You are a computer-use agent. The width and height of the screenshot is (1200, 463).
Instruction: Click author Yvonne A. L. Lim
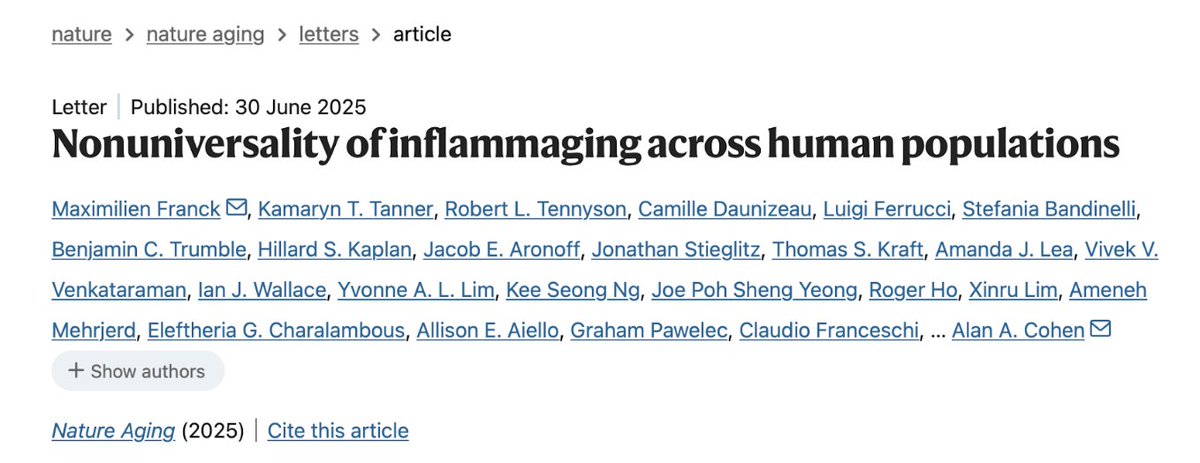coord(416,290)
